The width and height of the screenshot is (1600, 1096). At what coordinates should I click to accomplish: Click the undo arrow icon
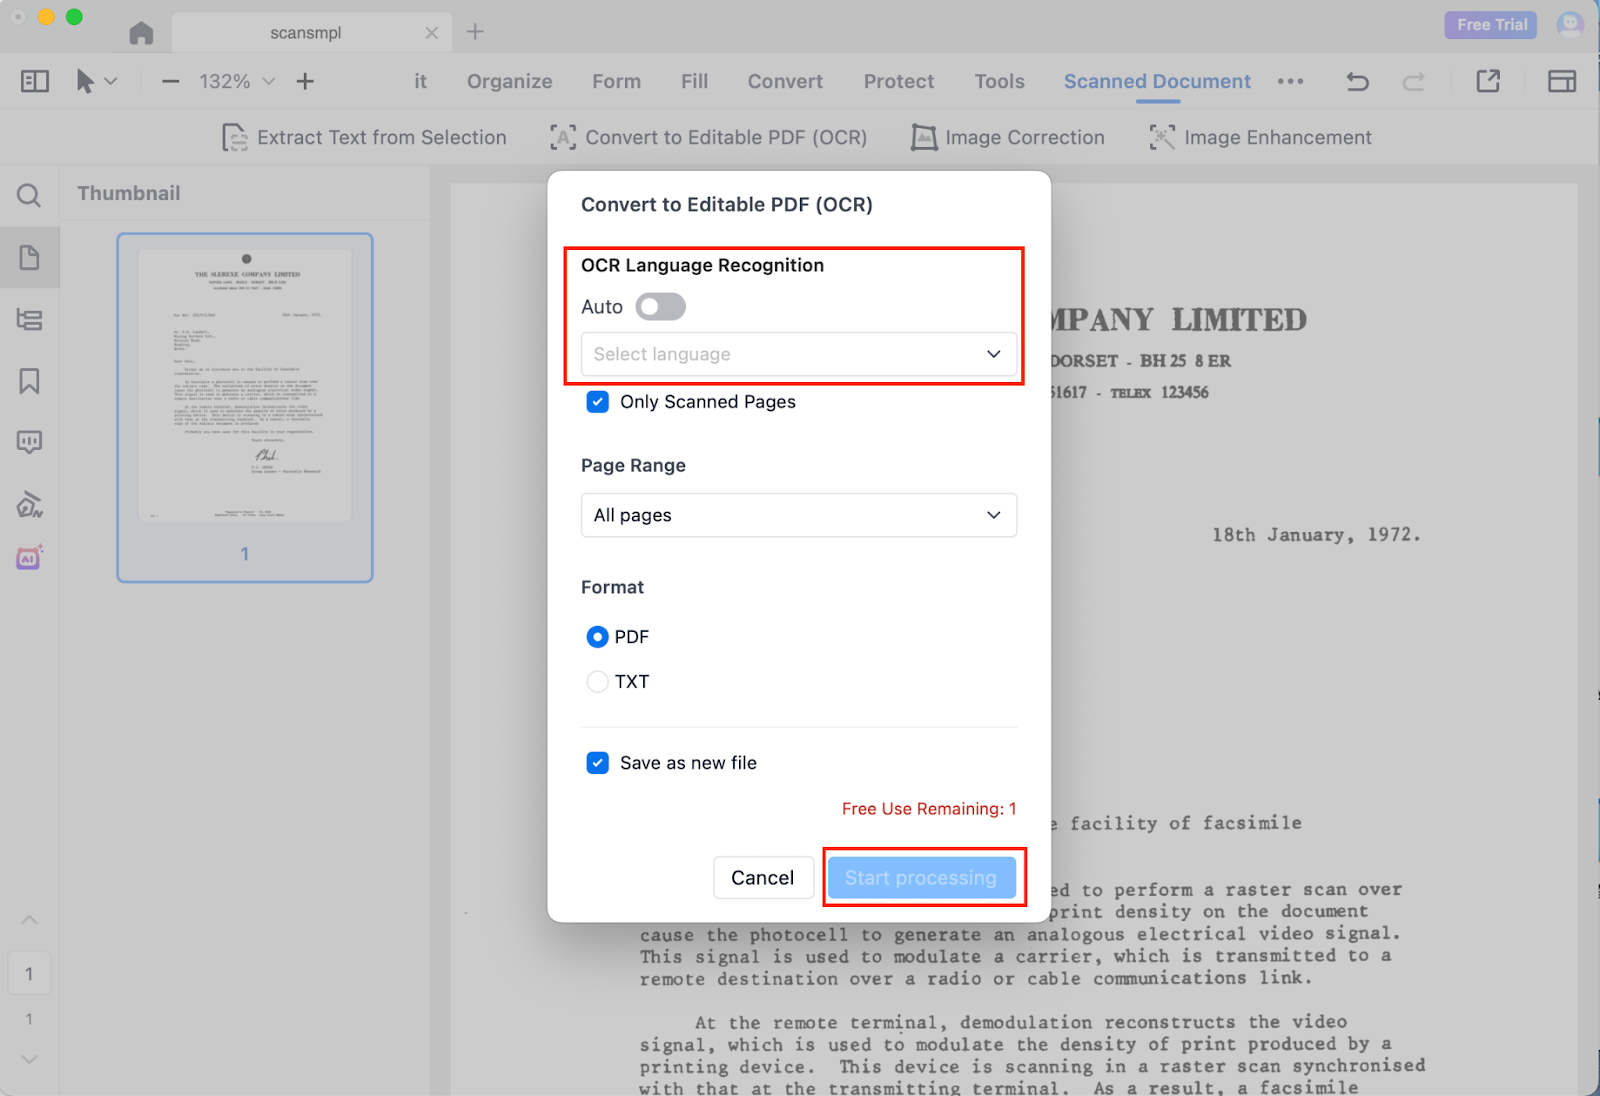[1357, 82]
